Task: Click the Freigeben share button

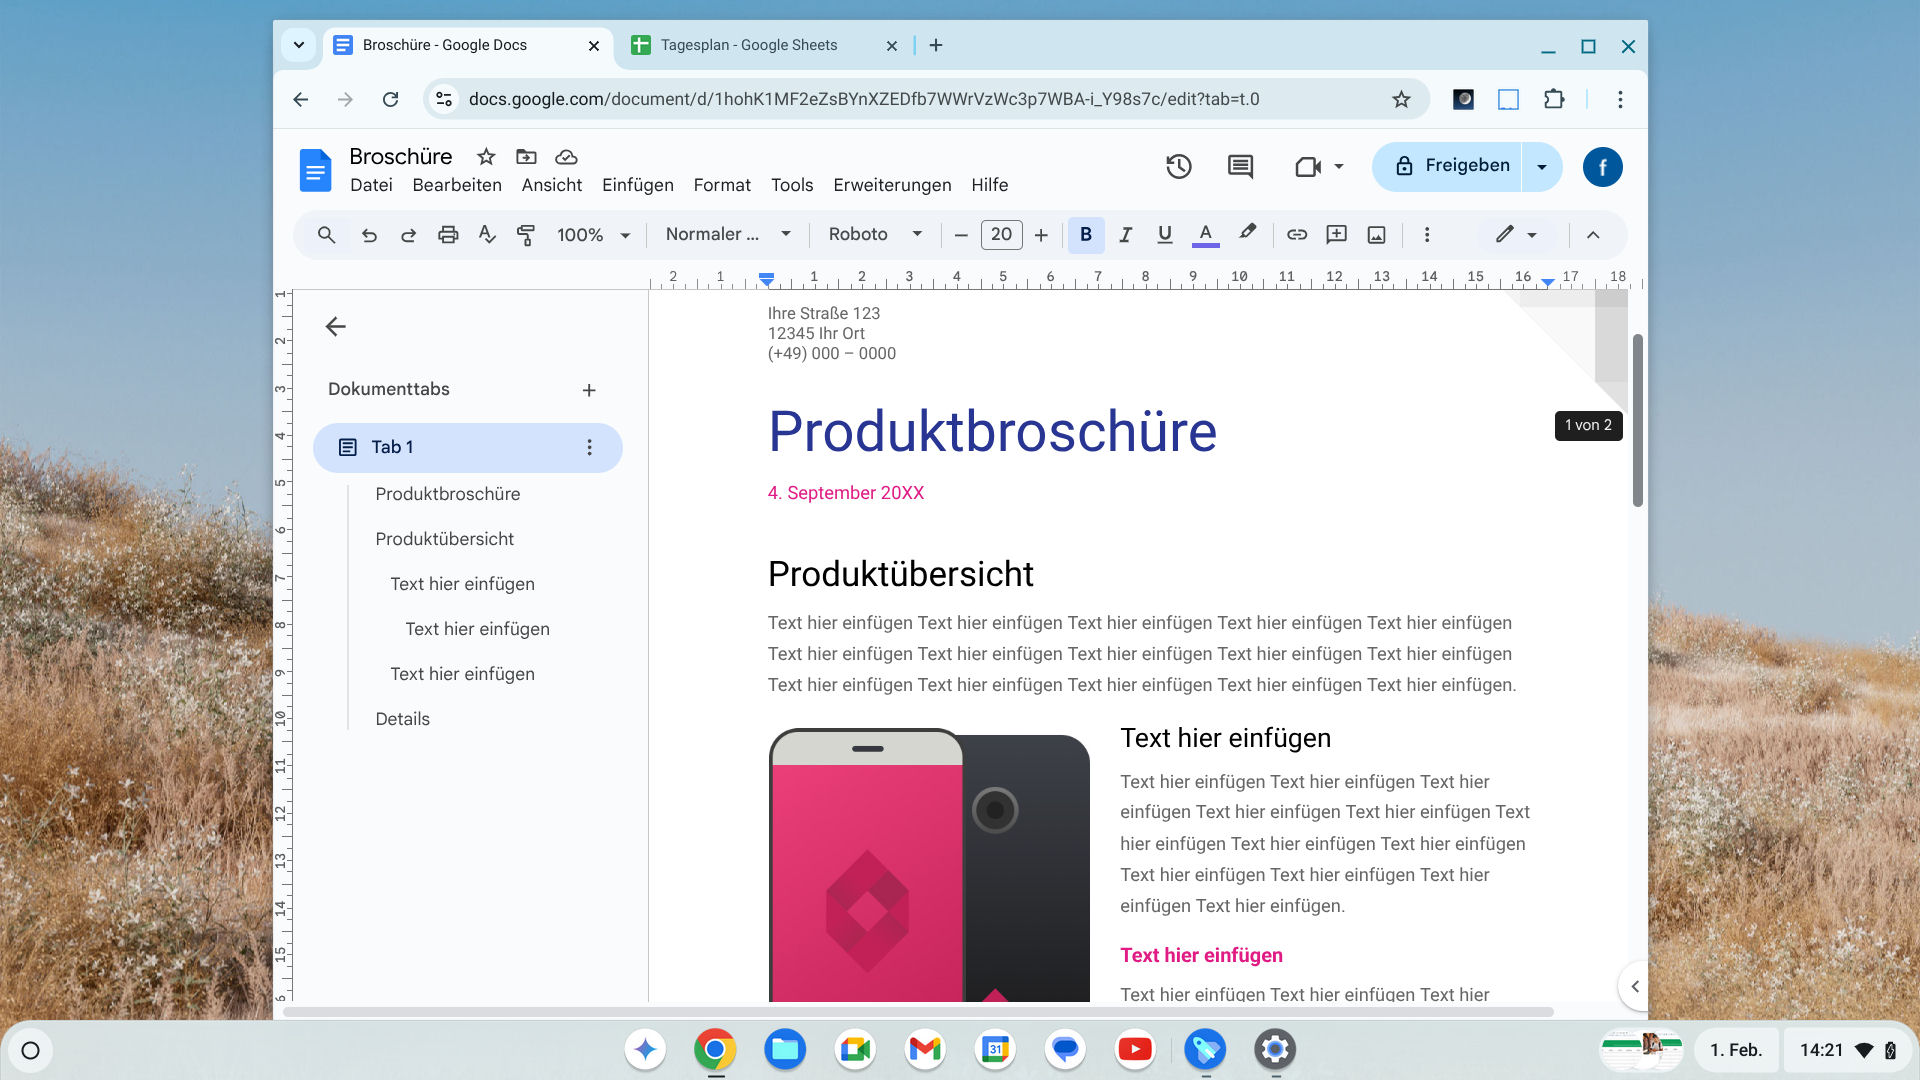Action: 1452,166
